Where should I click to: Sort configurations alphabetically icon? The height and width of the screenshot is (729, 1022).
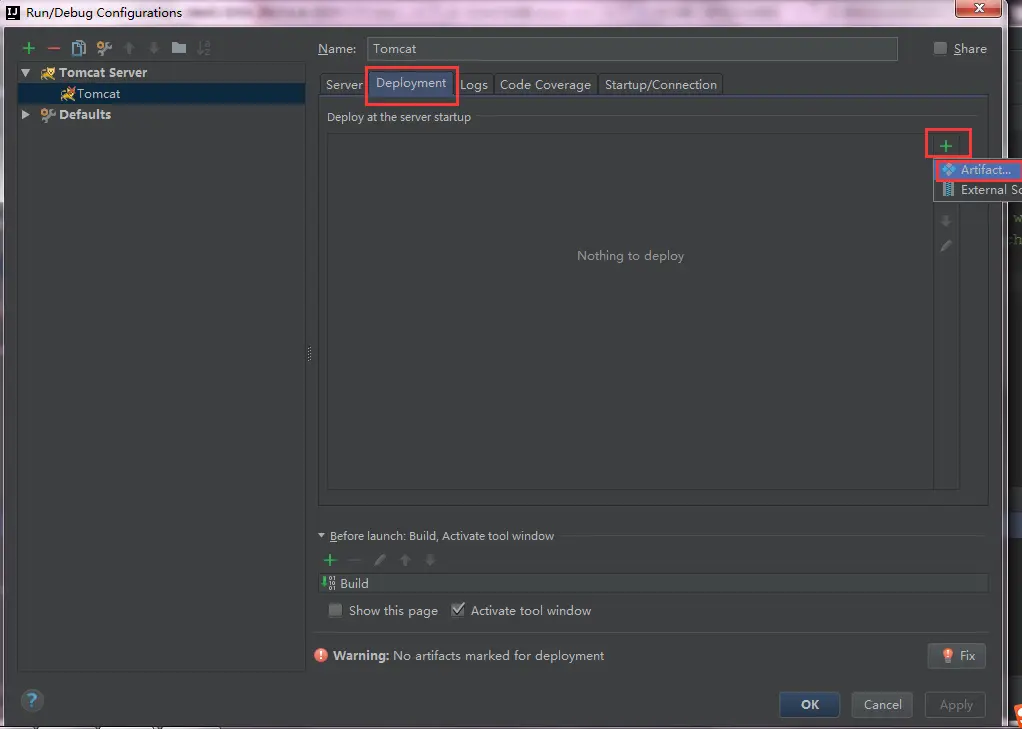tap(203, 48)
